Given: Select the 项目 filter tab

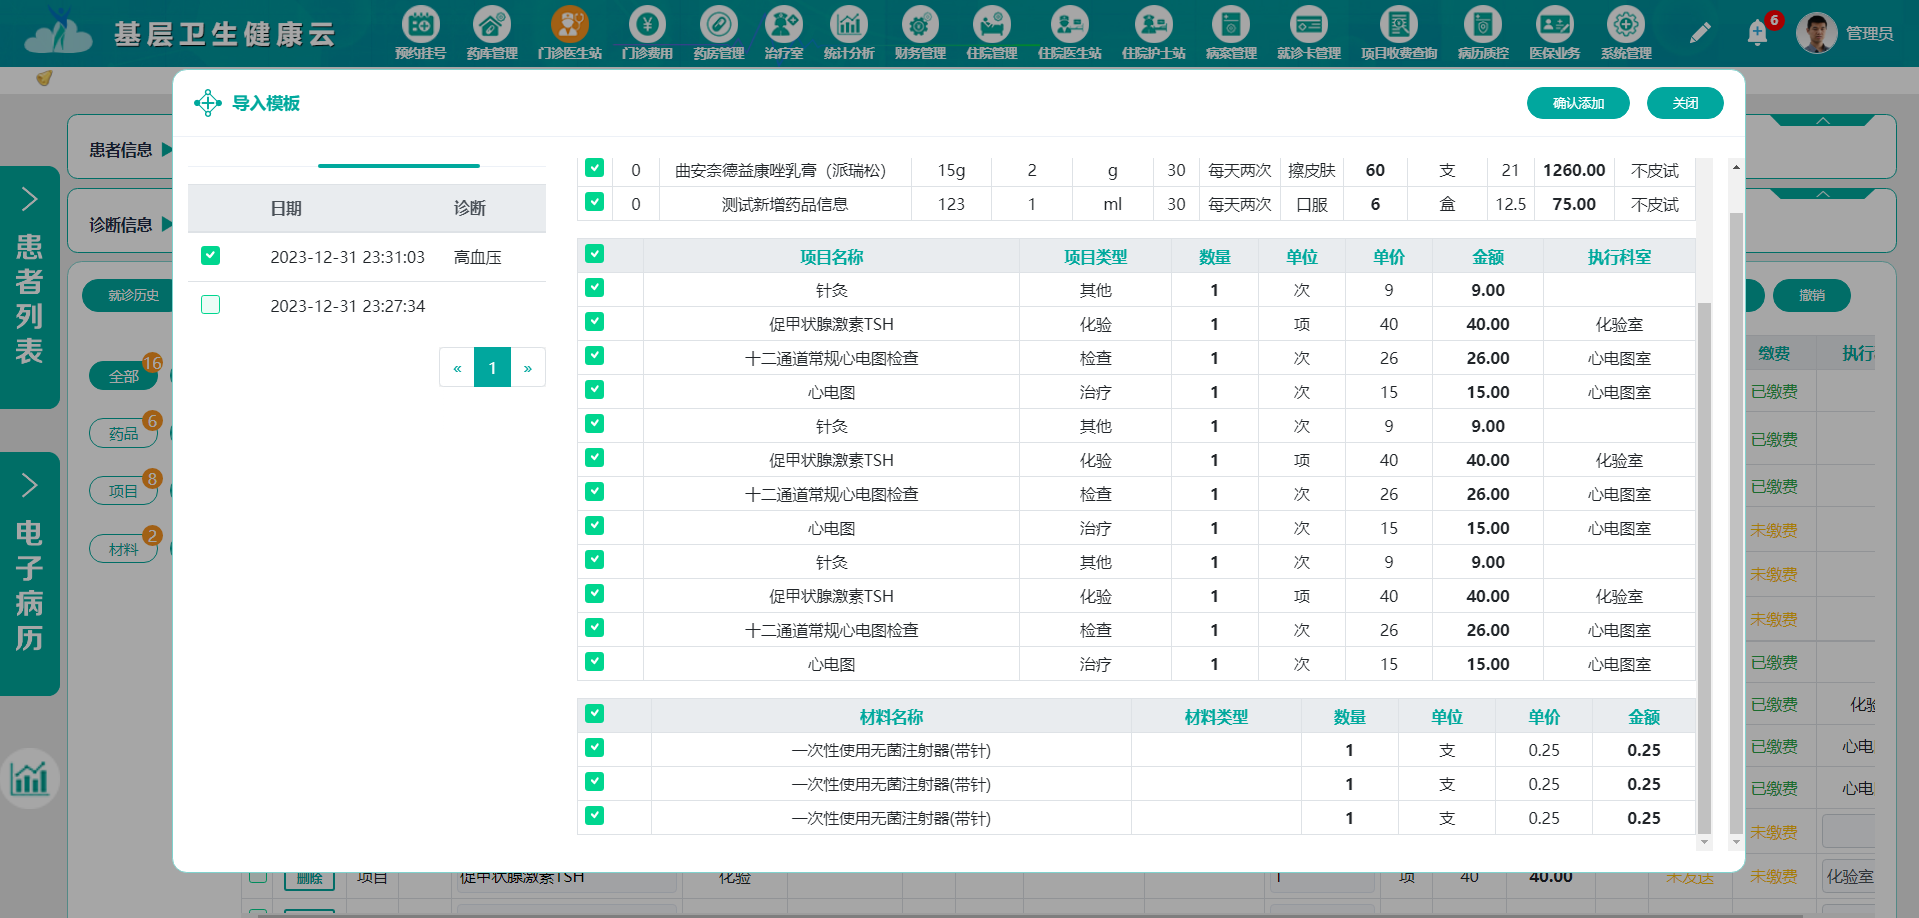Looking at the screenshot, I should (124, 491).
